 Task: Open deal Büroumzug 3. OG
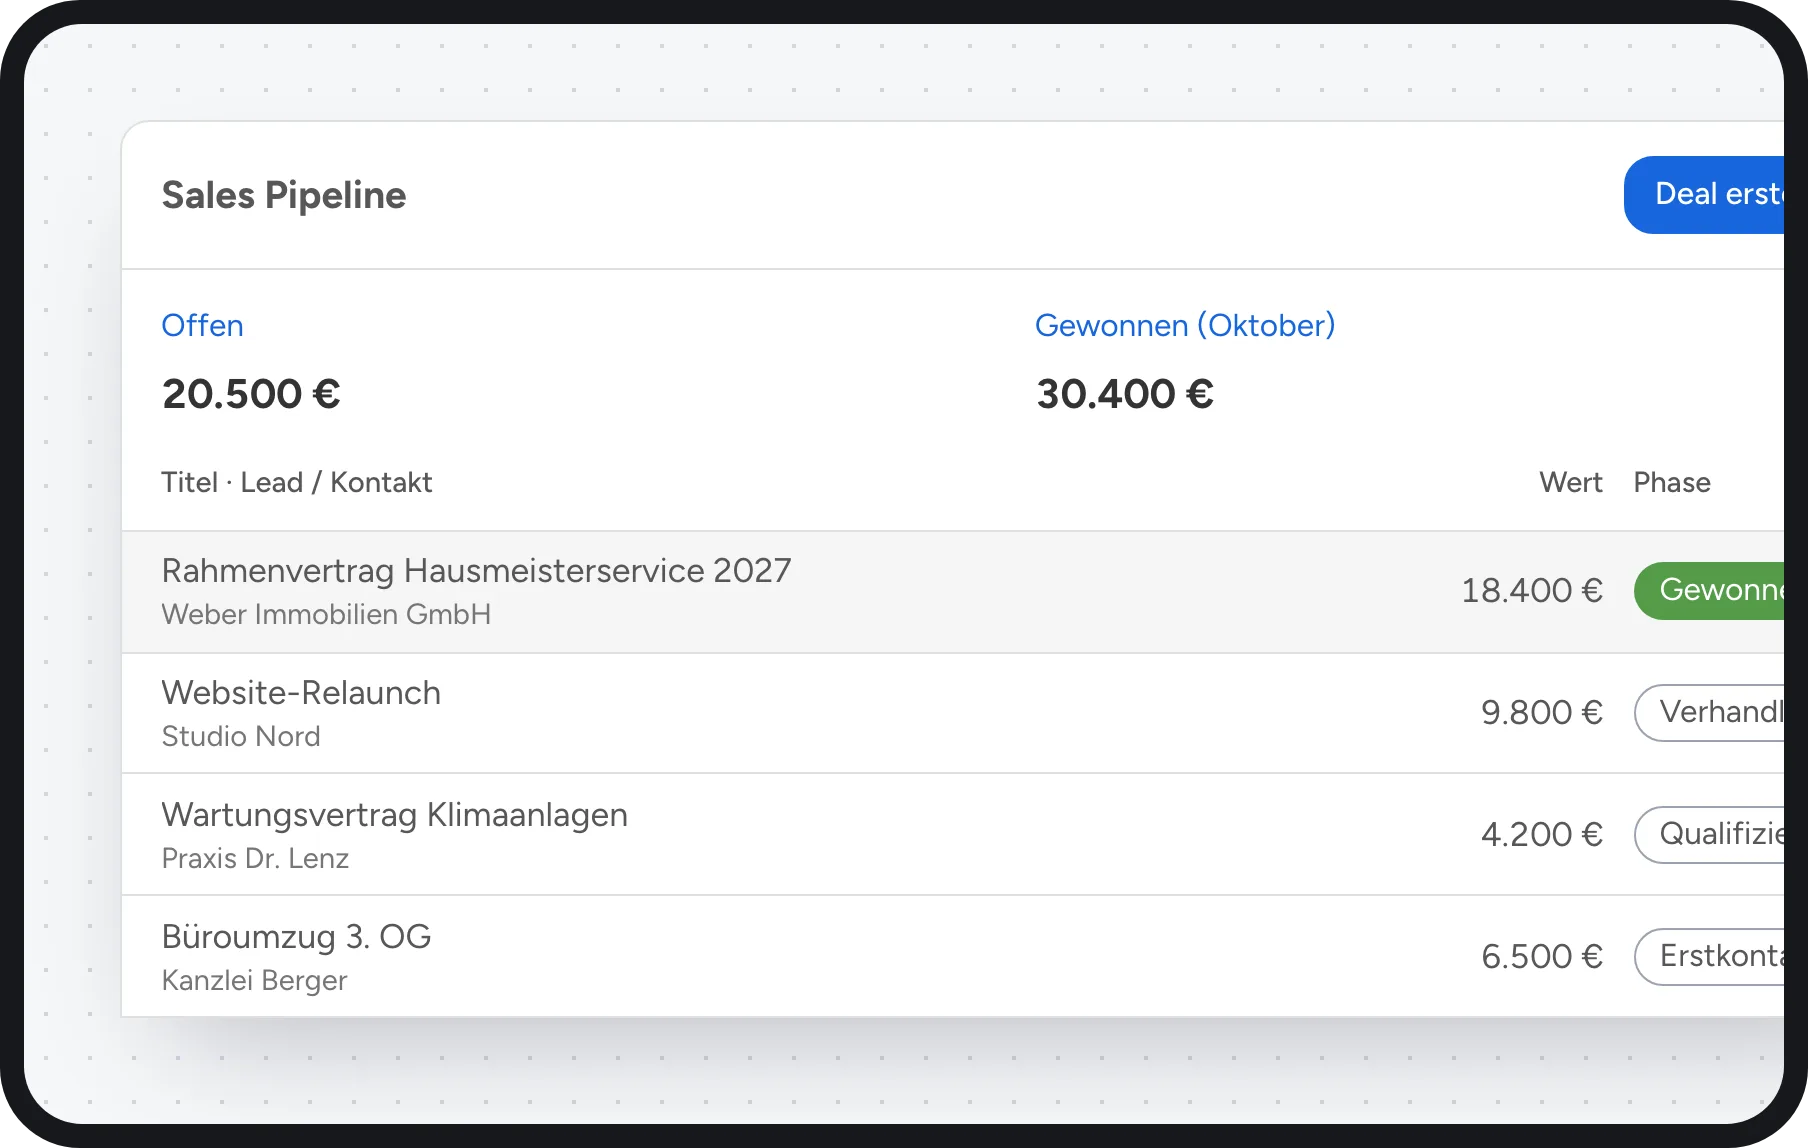coord(297,937)
